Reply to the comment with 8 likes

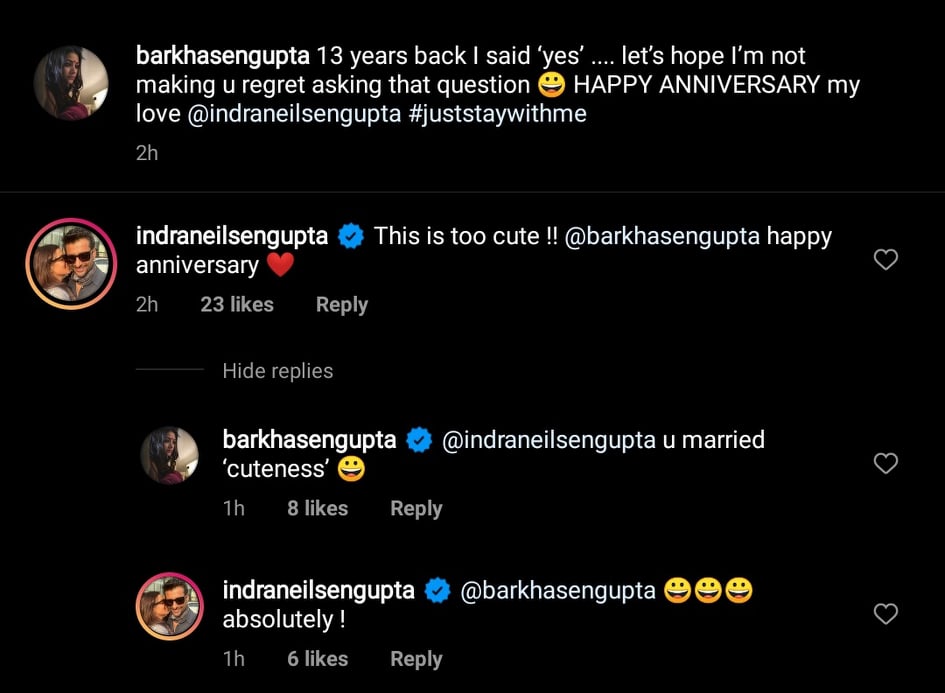[x=416, y=508]
